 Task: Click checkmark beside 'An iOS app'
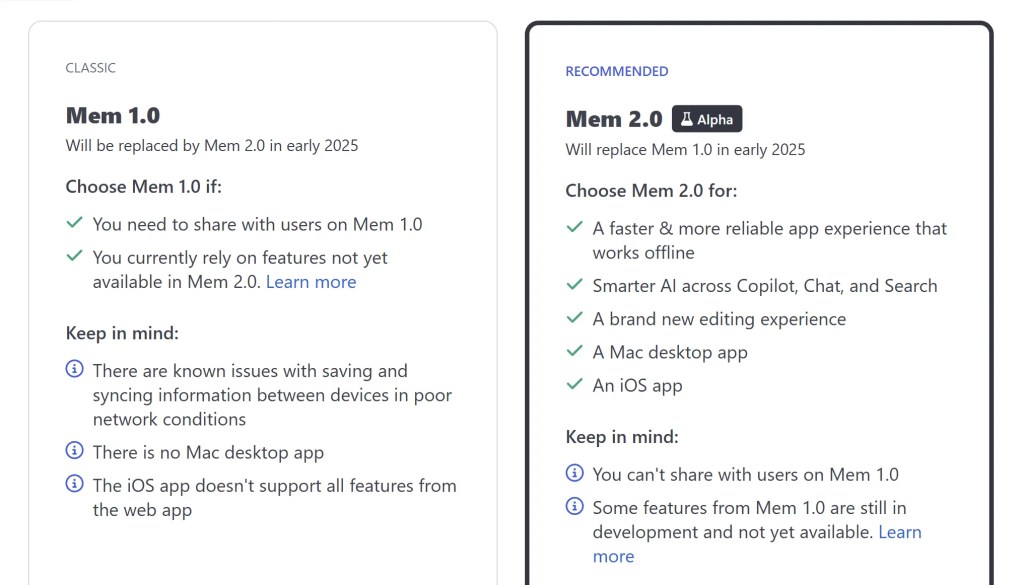pos(574,384)
